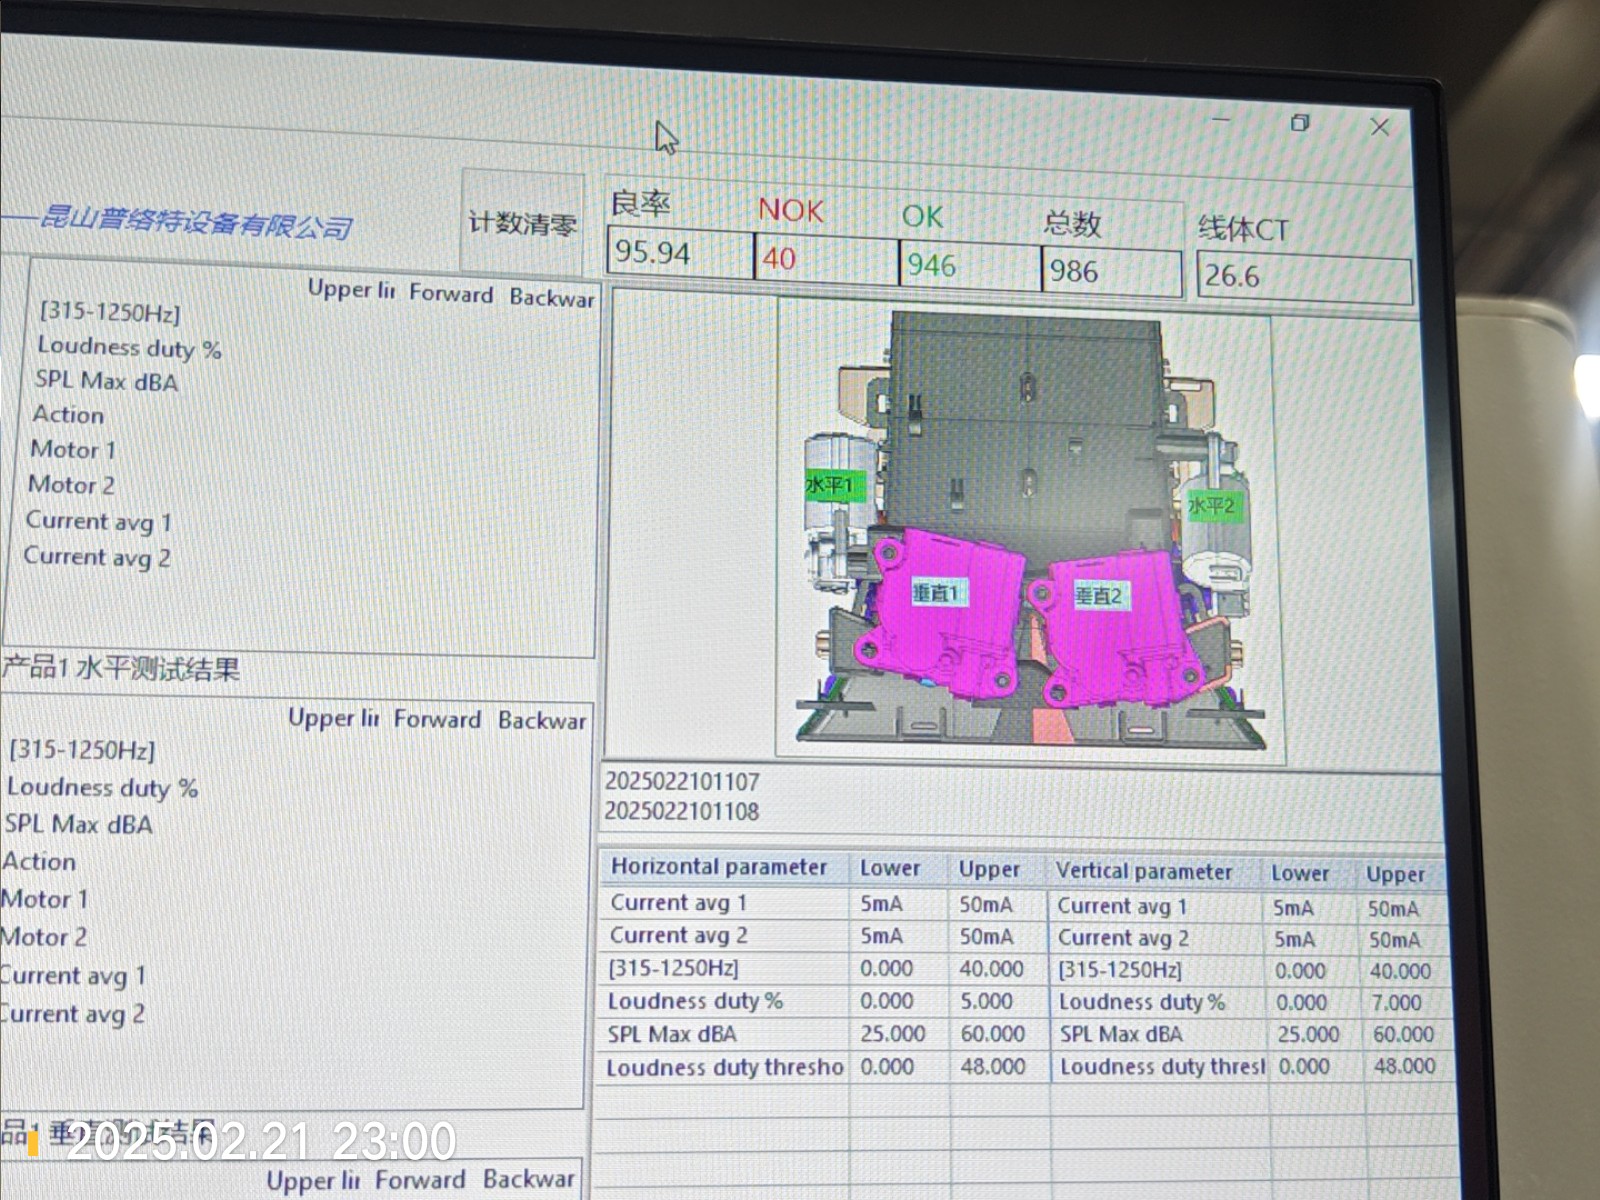Close the test application window
This screenshot has width=1600, height=1200.
click(x=1380, y=127)
